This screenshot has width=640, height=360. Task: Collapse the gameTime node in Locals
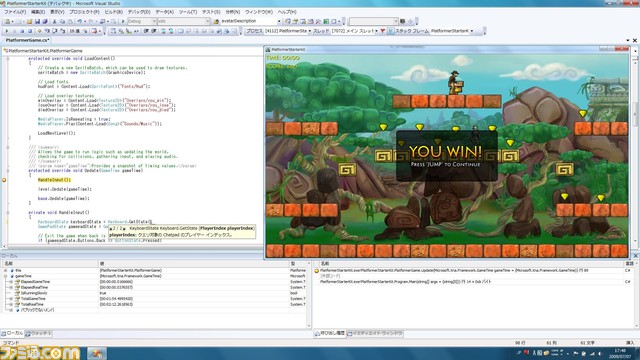point(6,276)
